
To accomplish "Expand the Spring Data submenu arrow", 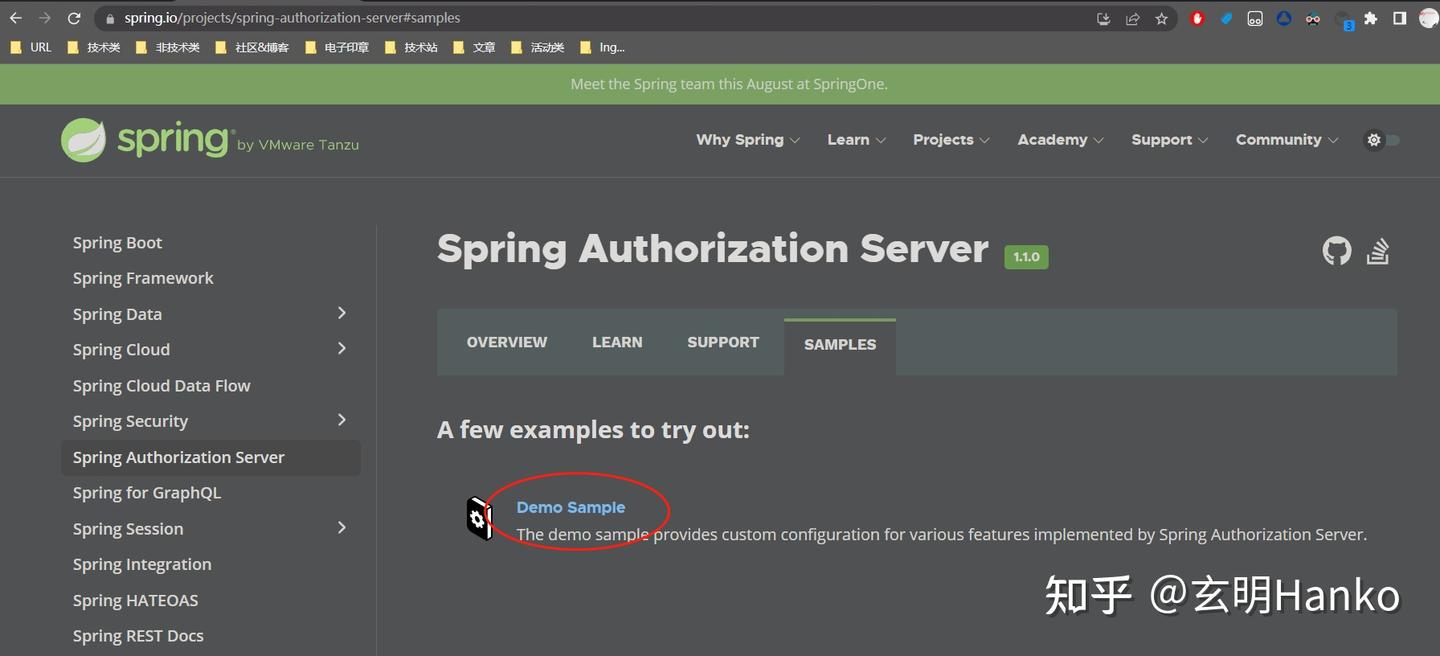I will coord(342,313).
